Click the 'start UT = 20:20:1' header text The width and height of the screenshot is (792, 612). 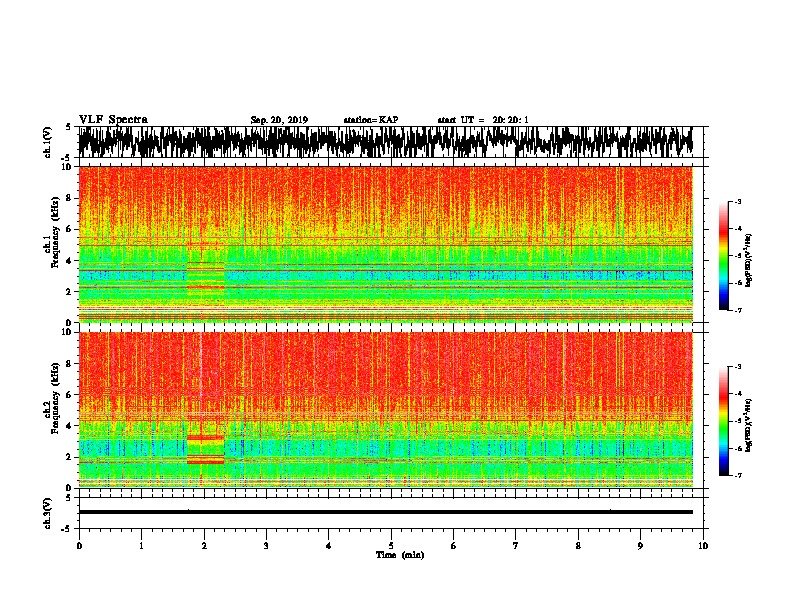[483, 120]
